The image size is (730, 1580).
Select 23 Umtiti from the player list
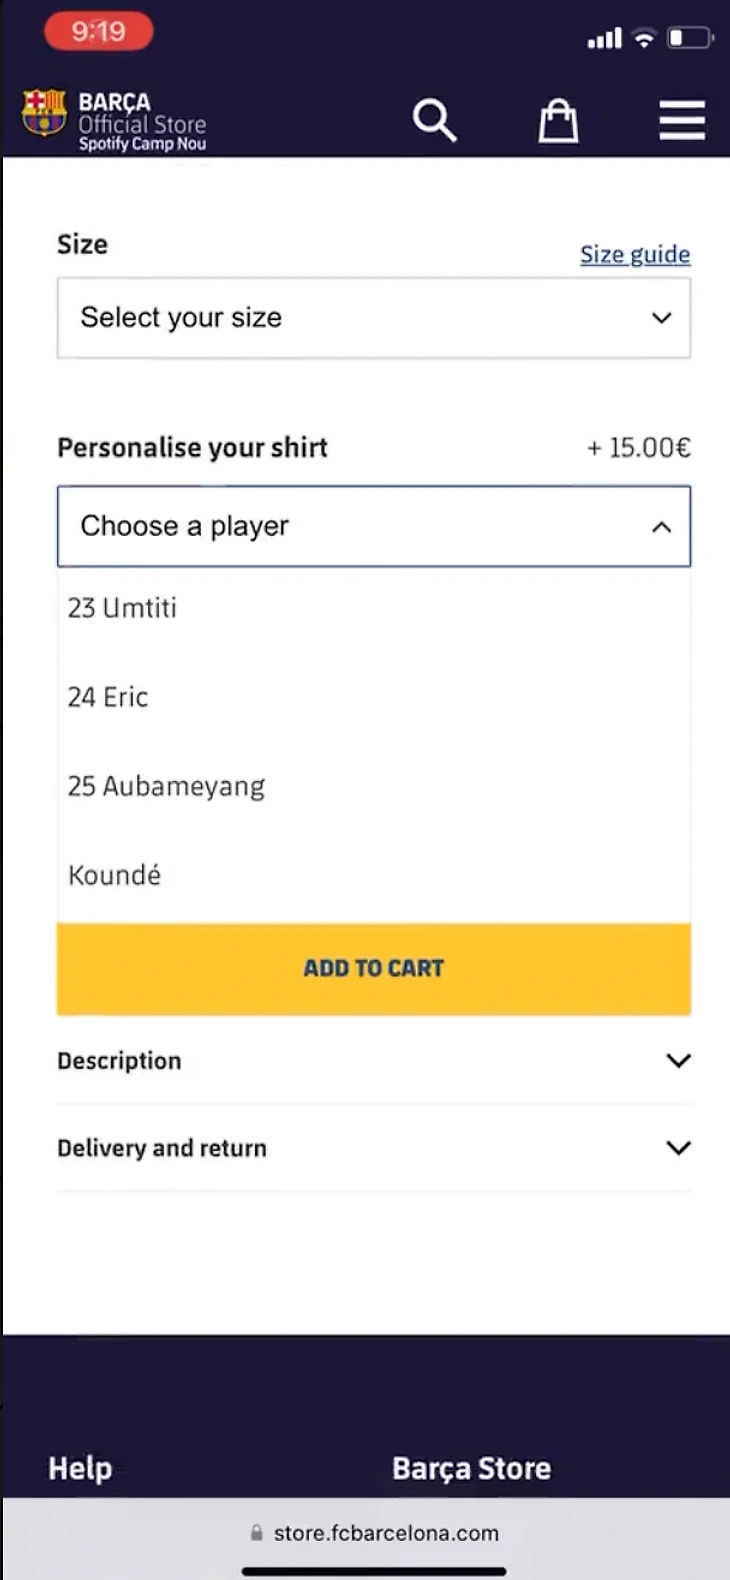point(374,608)
